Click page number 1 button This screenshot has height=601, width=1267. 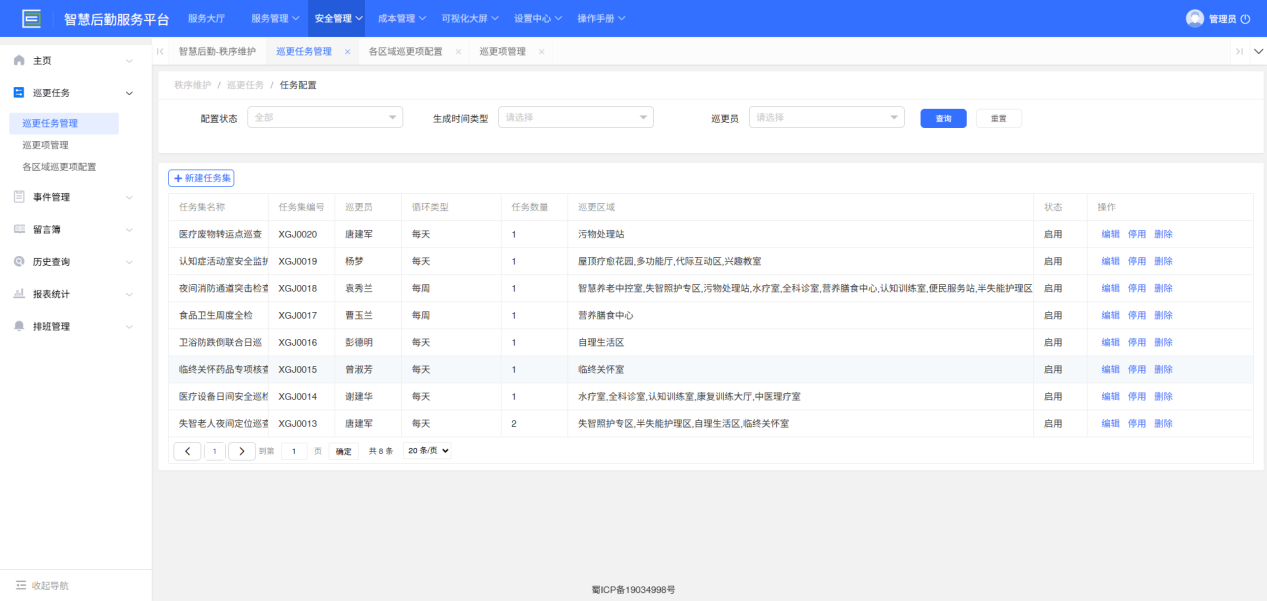[x=215, y=451]
